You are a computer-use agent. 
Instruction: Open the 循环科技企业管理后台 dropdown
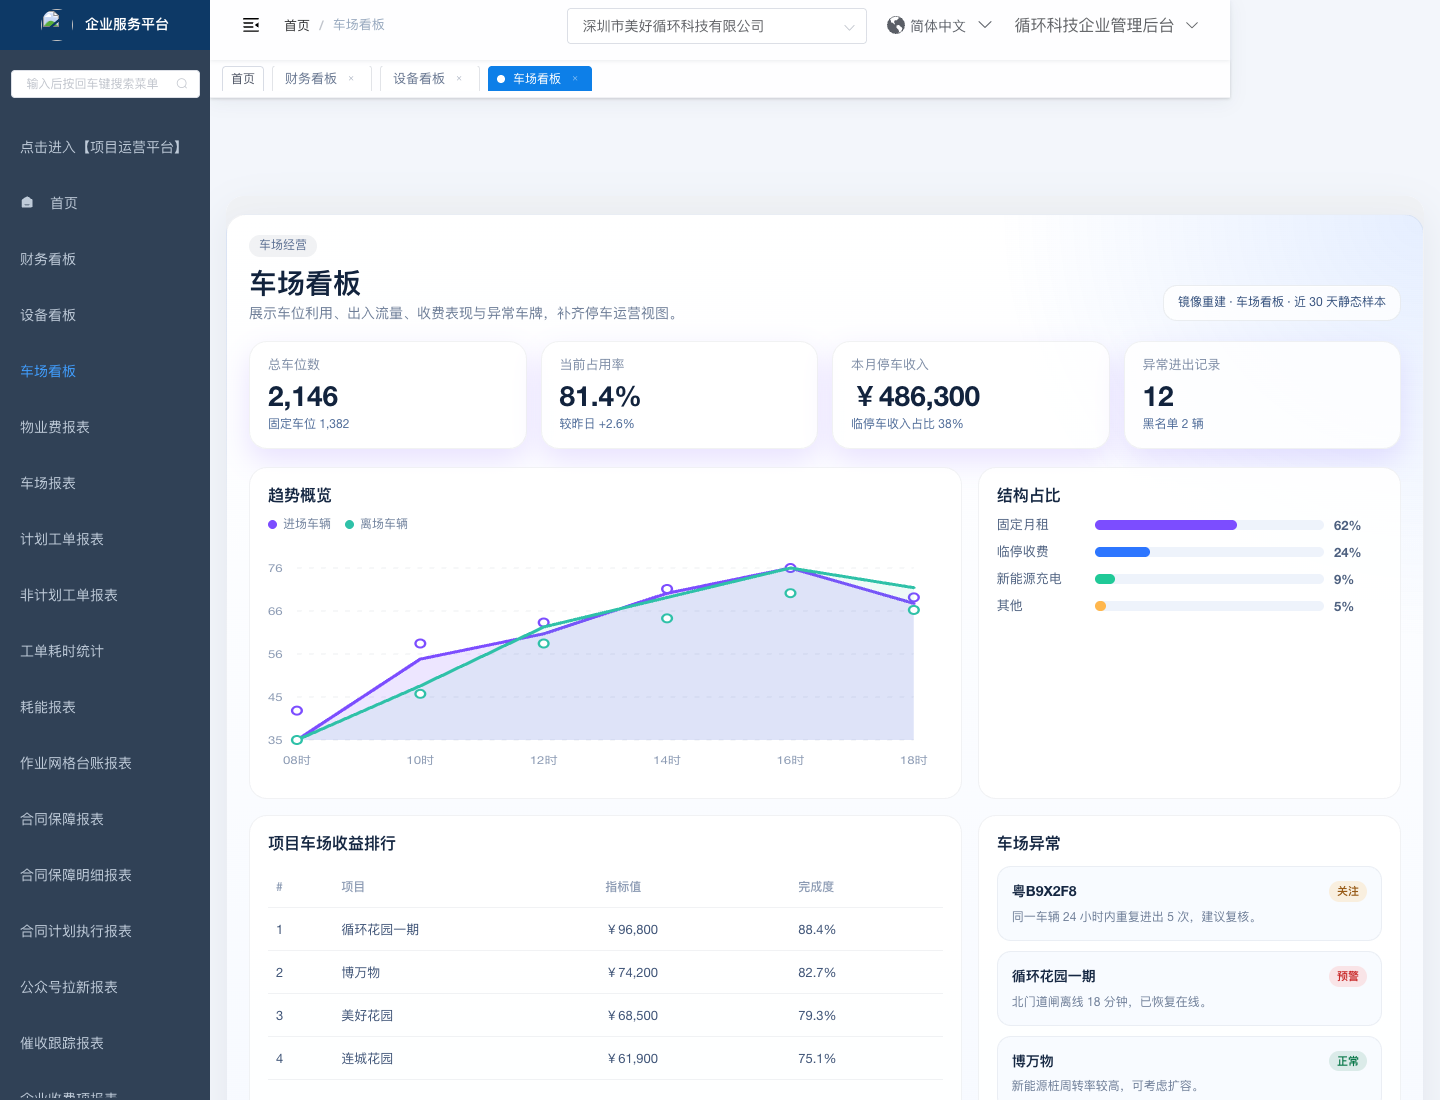1105,26
